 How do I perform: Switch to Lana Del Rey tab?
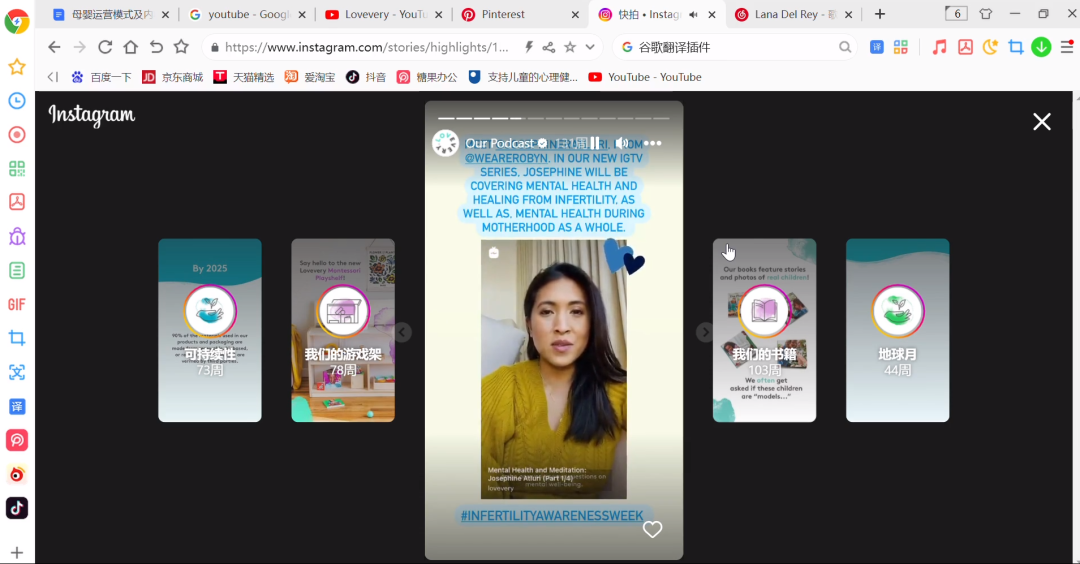(794, 14)
